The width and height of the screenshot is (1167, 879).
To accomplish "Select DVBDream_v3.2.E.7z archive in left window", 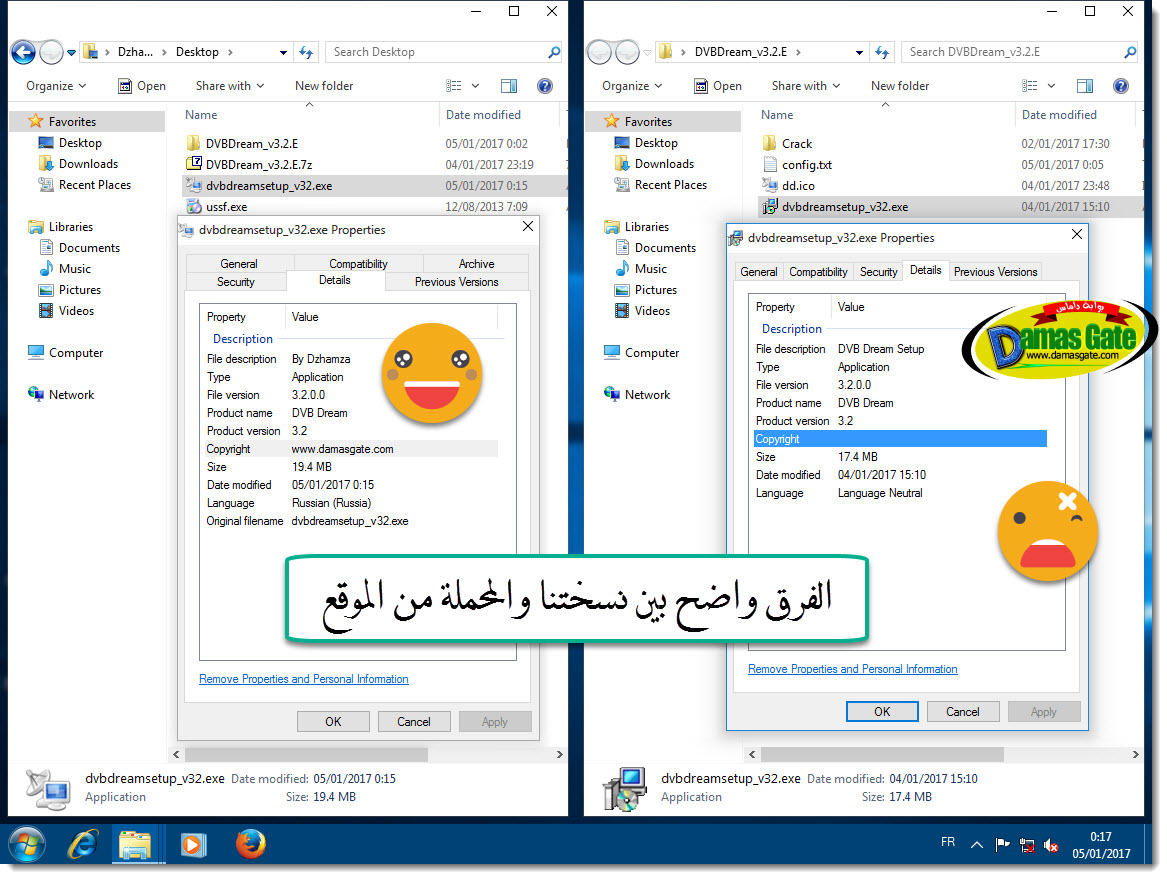I will coord(259,164).
